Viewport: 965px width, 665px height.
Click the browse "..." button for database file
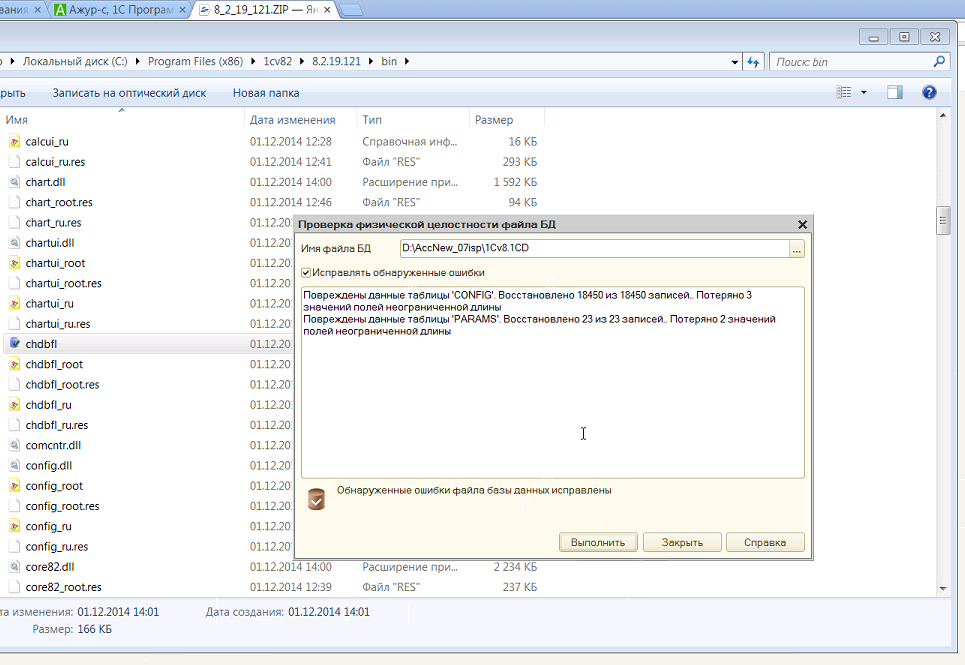(796, 249)
